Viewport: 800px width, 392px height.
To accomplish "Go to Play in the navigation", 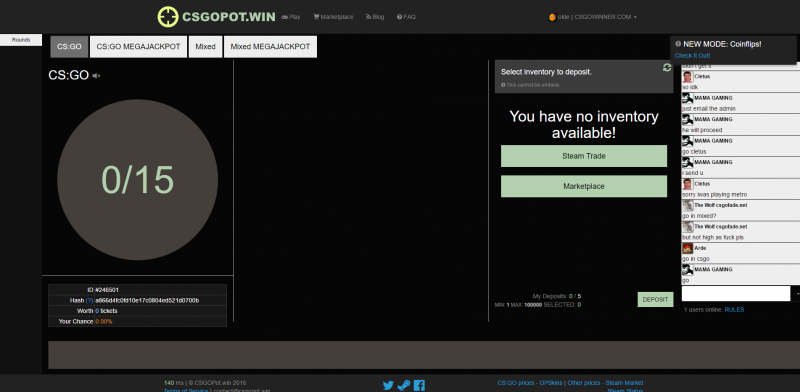I will click(x=291, y=17).
